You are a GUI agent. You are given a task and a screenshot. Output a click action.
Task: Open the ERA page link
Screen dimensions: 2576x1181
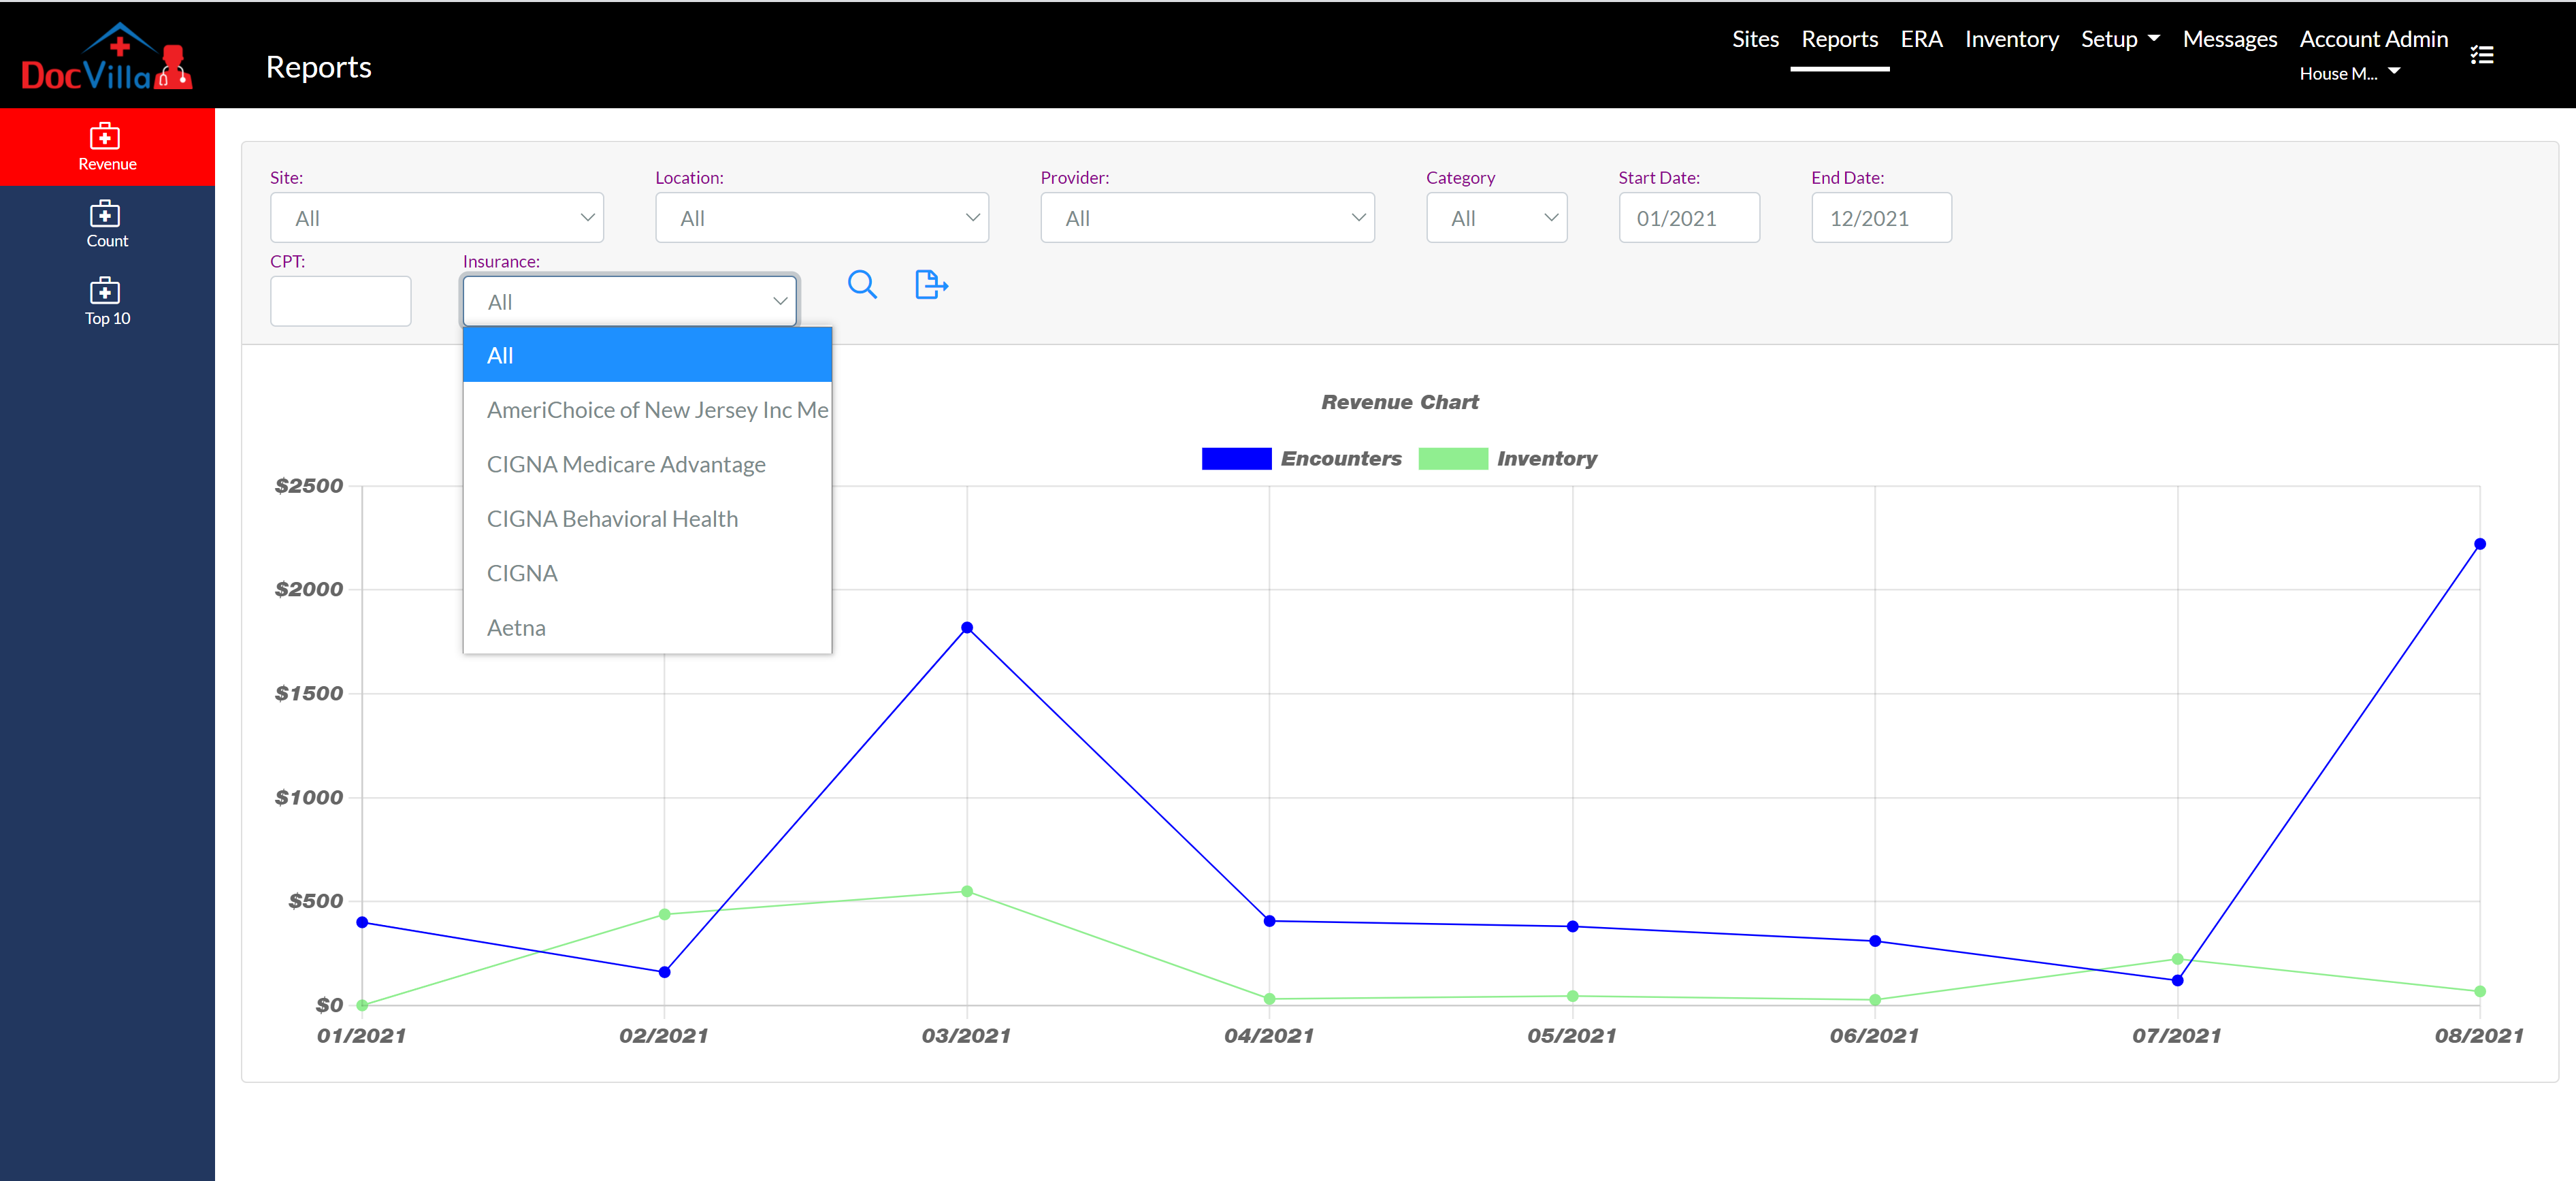coord(1920,39)
